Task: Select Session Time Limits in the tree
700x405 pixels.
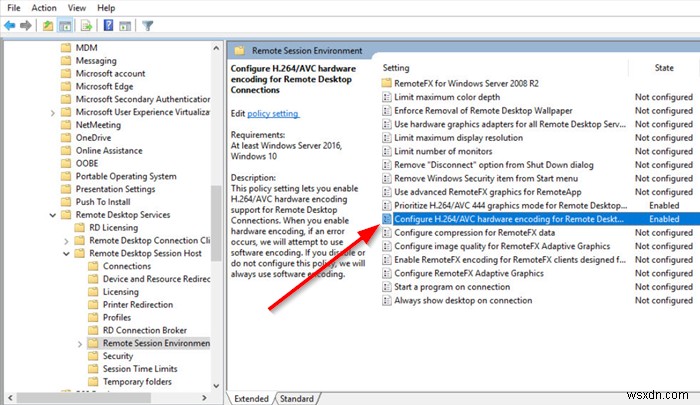Action: point(140,369)
